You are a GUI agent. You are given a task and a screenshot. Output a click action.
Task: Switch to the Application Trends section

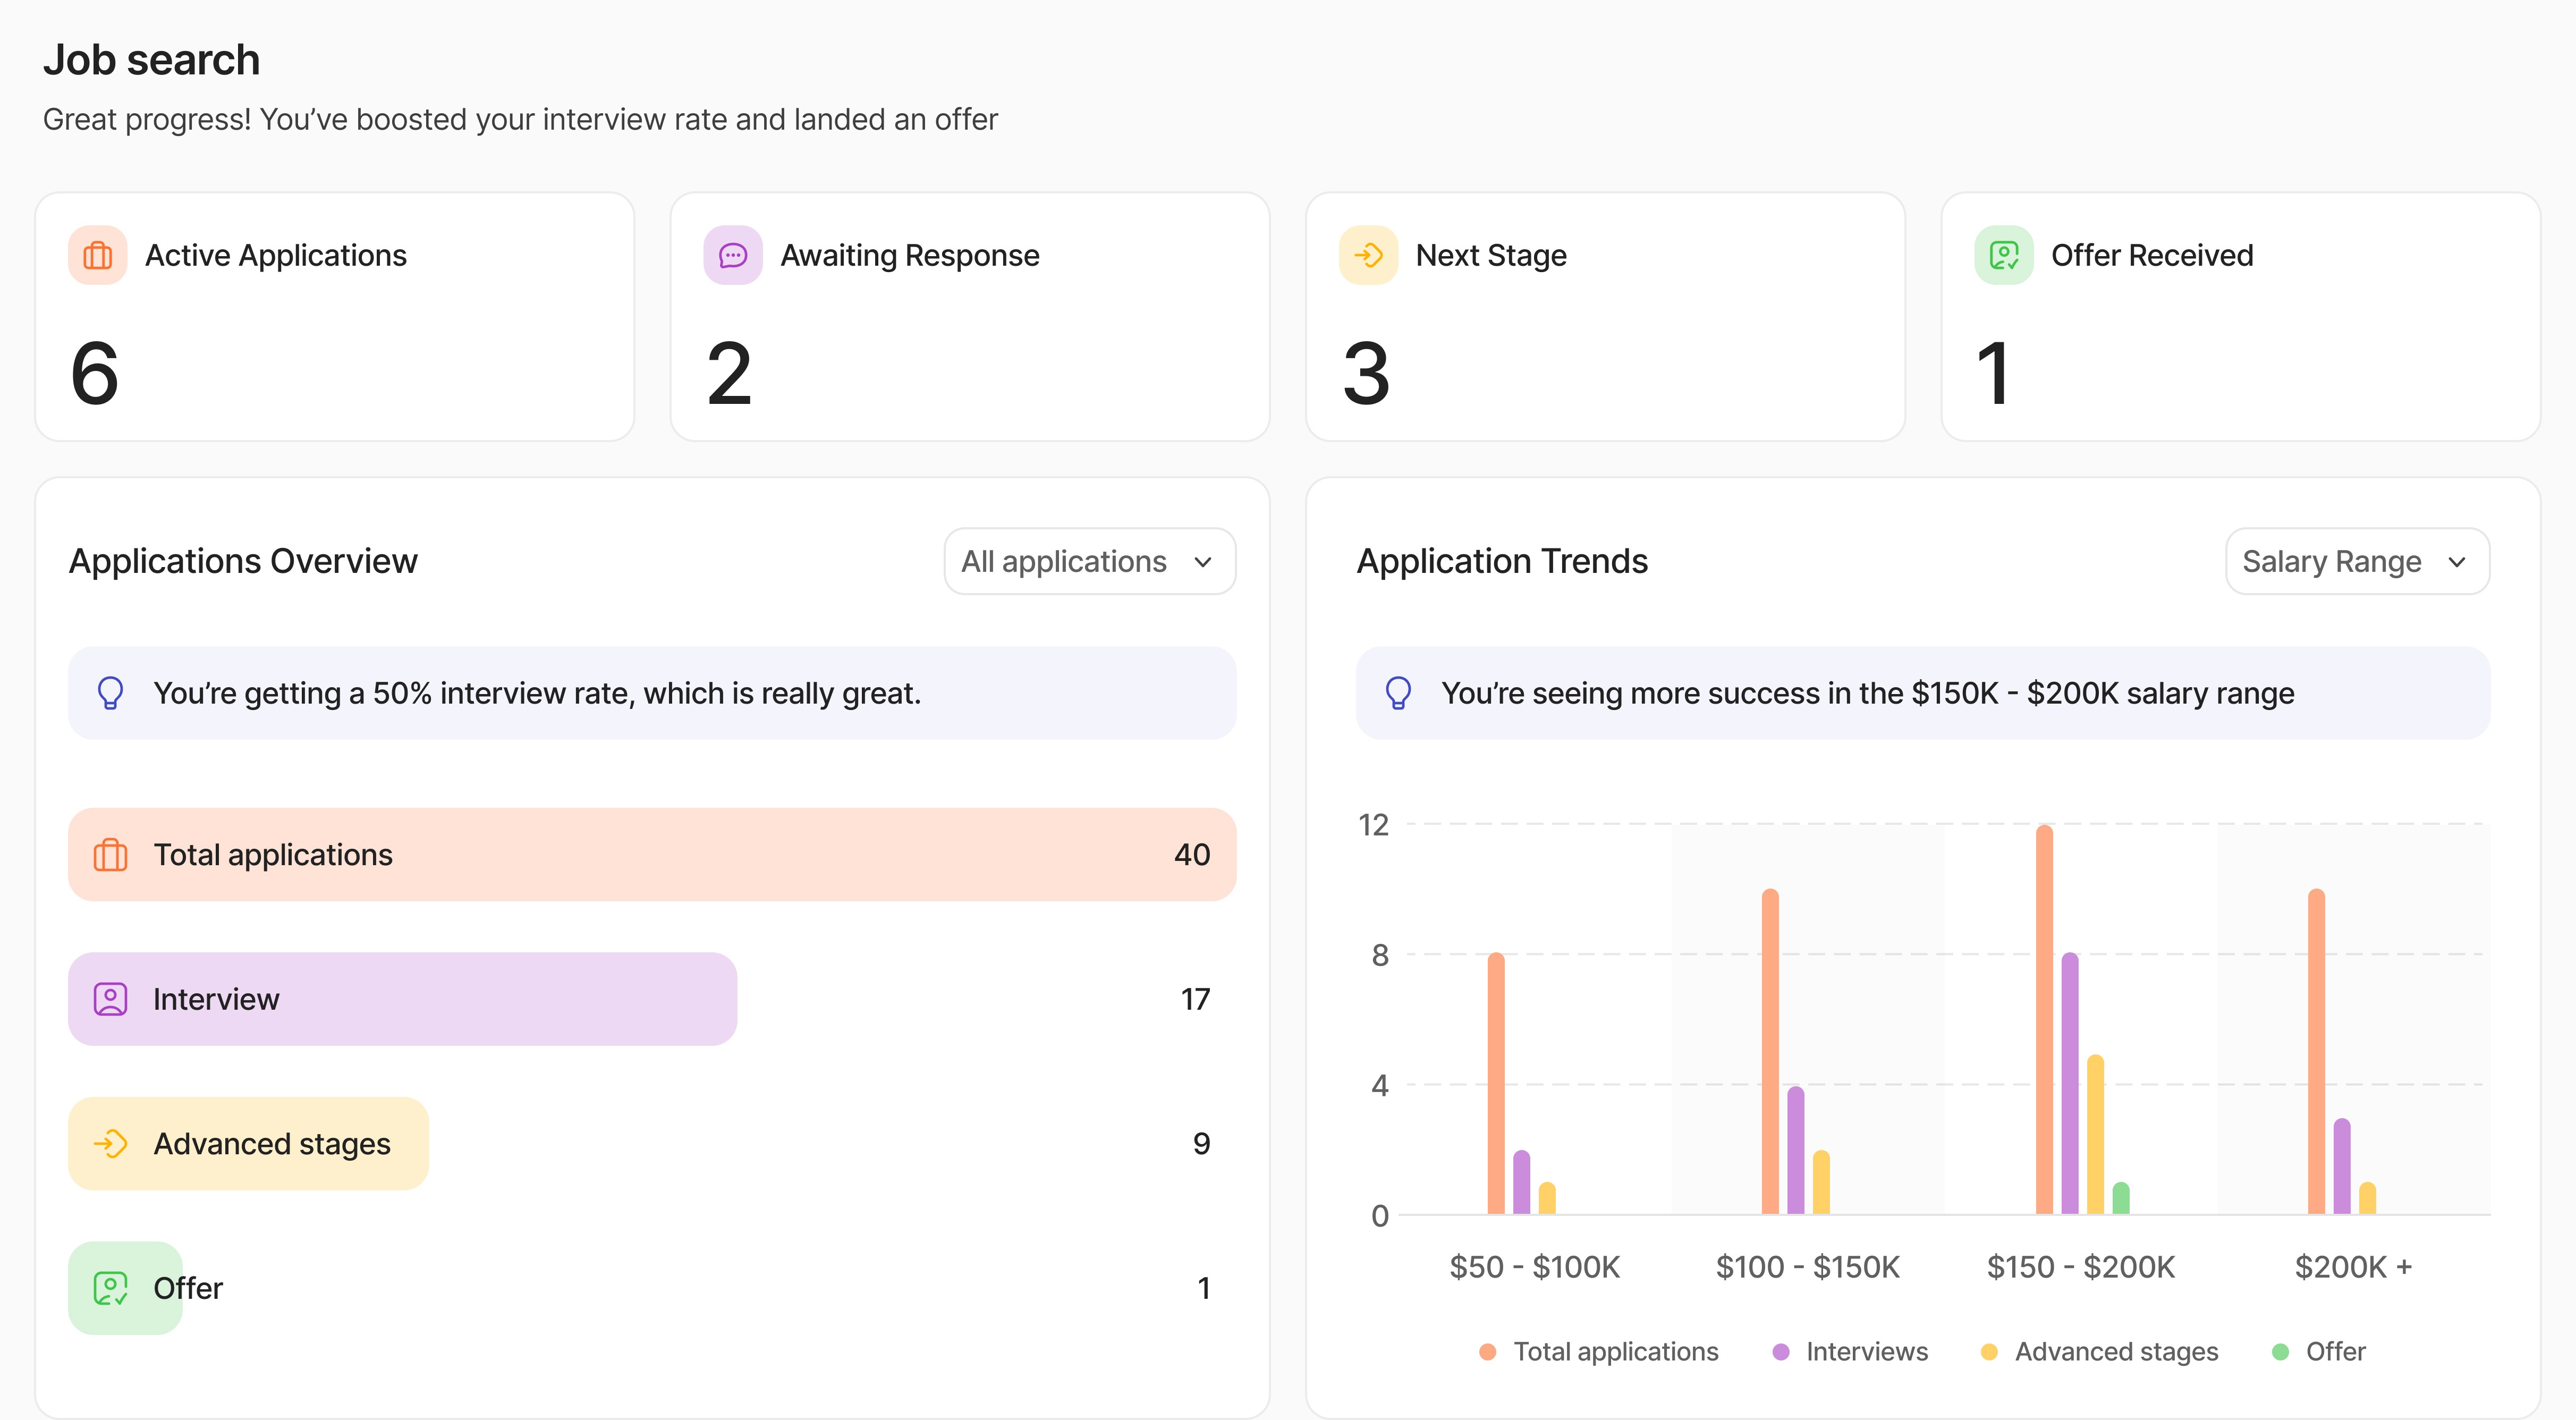(x=1502, y=560)
